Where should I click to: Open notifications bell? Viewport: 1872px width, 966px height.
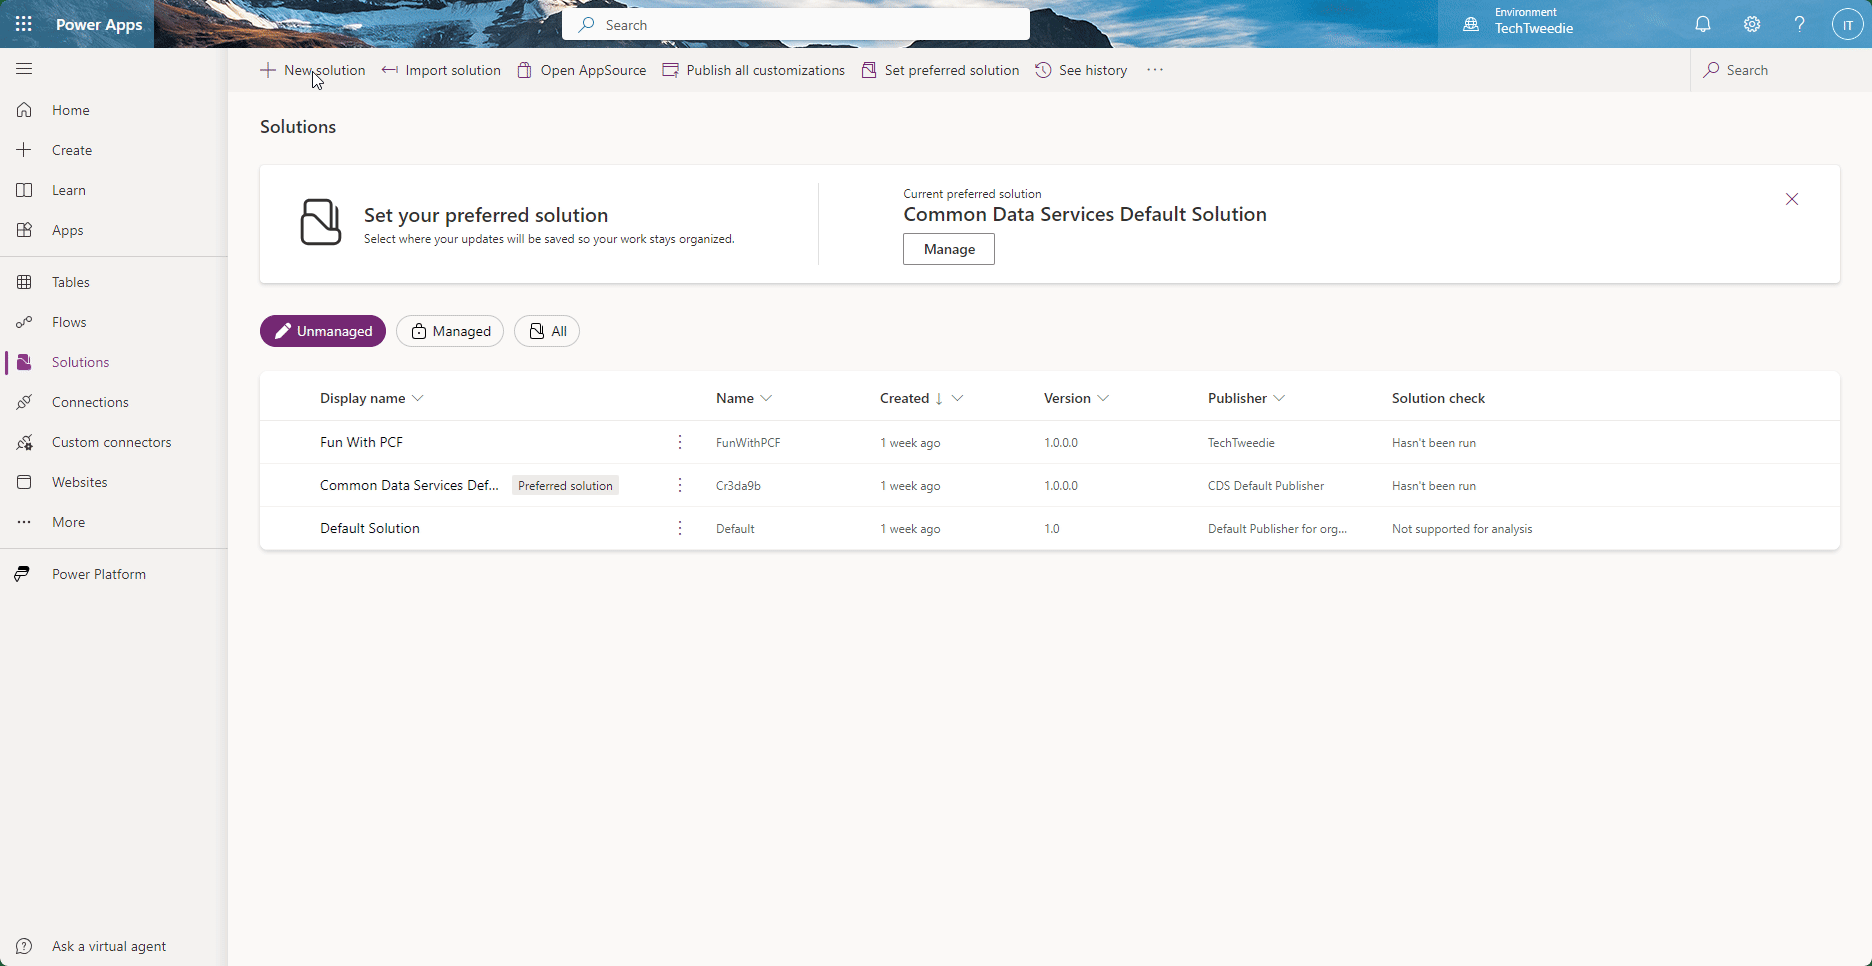[x=1703, y=24]
